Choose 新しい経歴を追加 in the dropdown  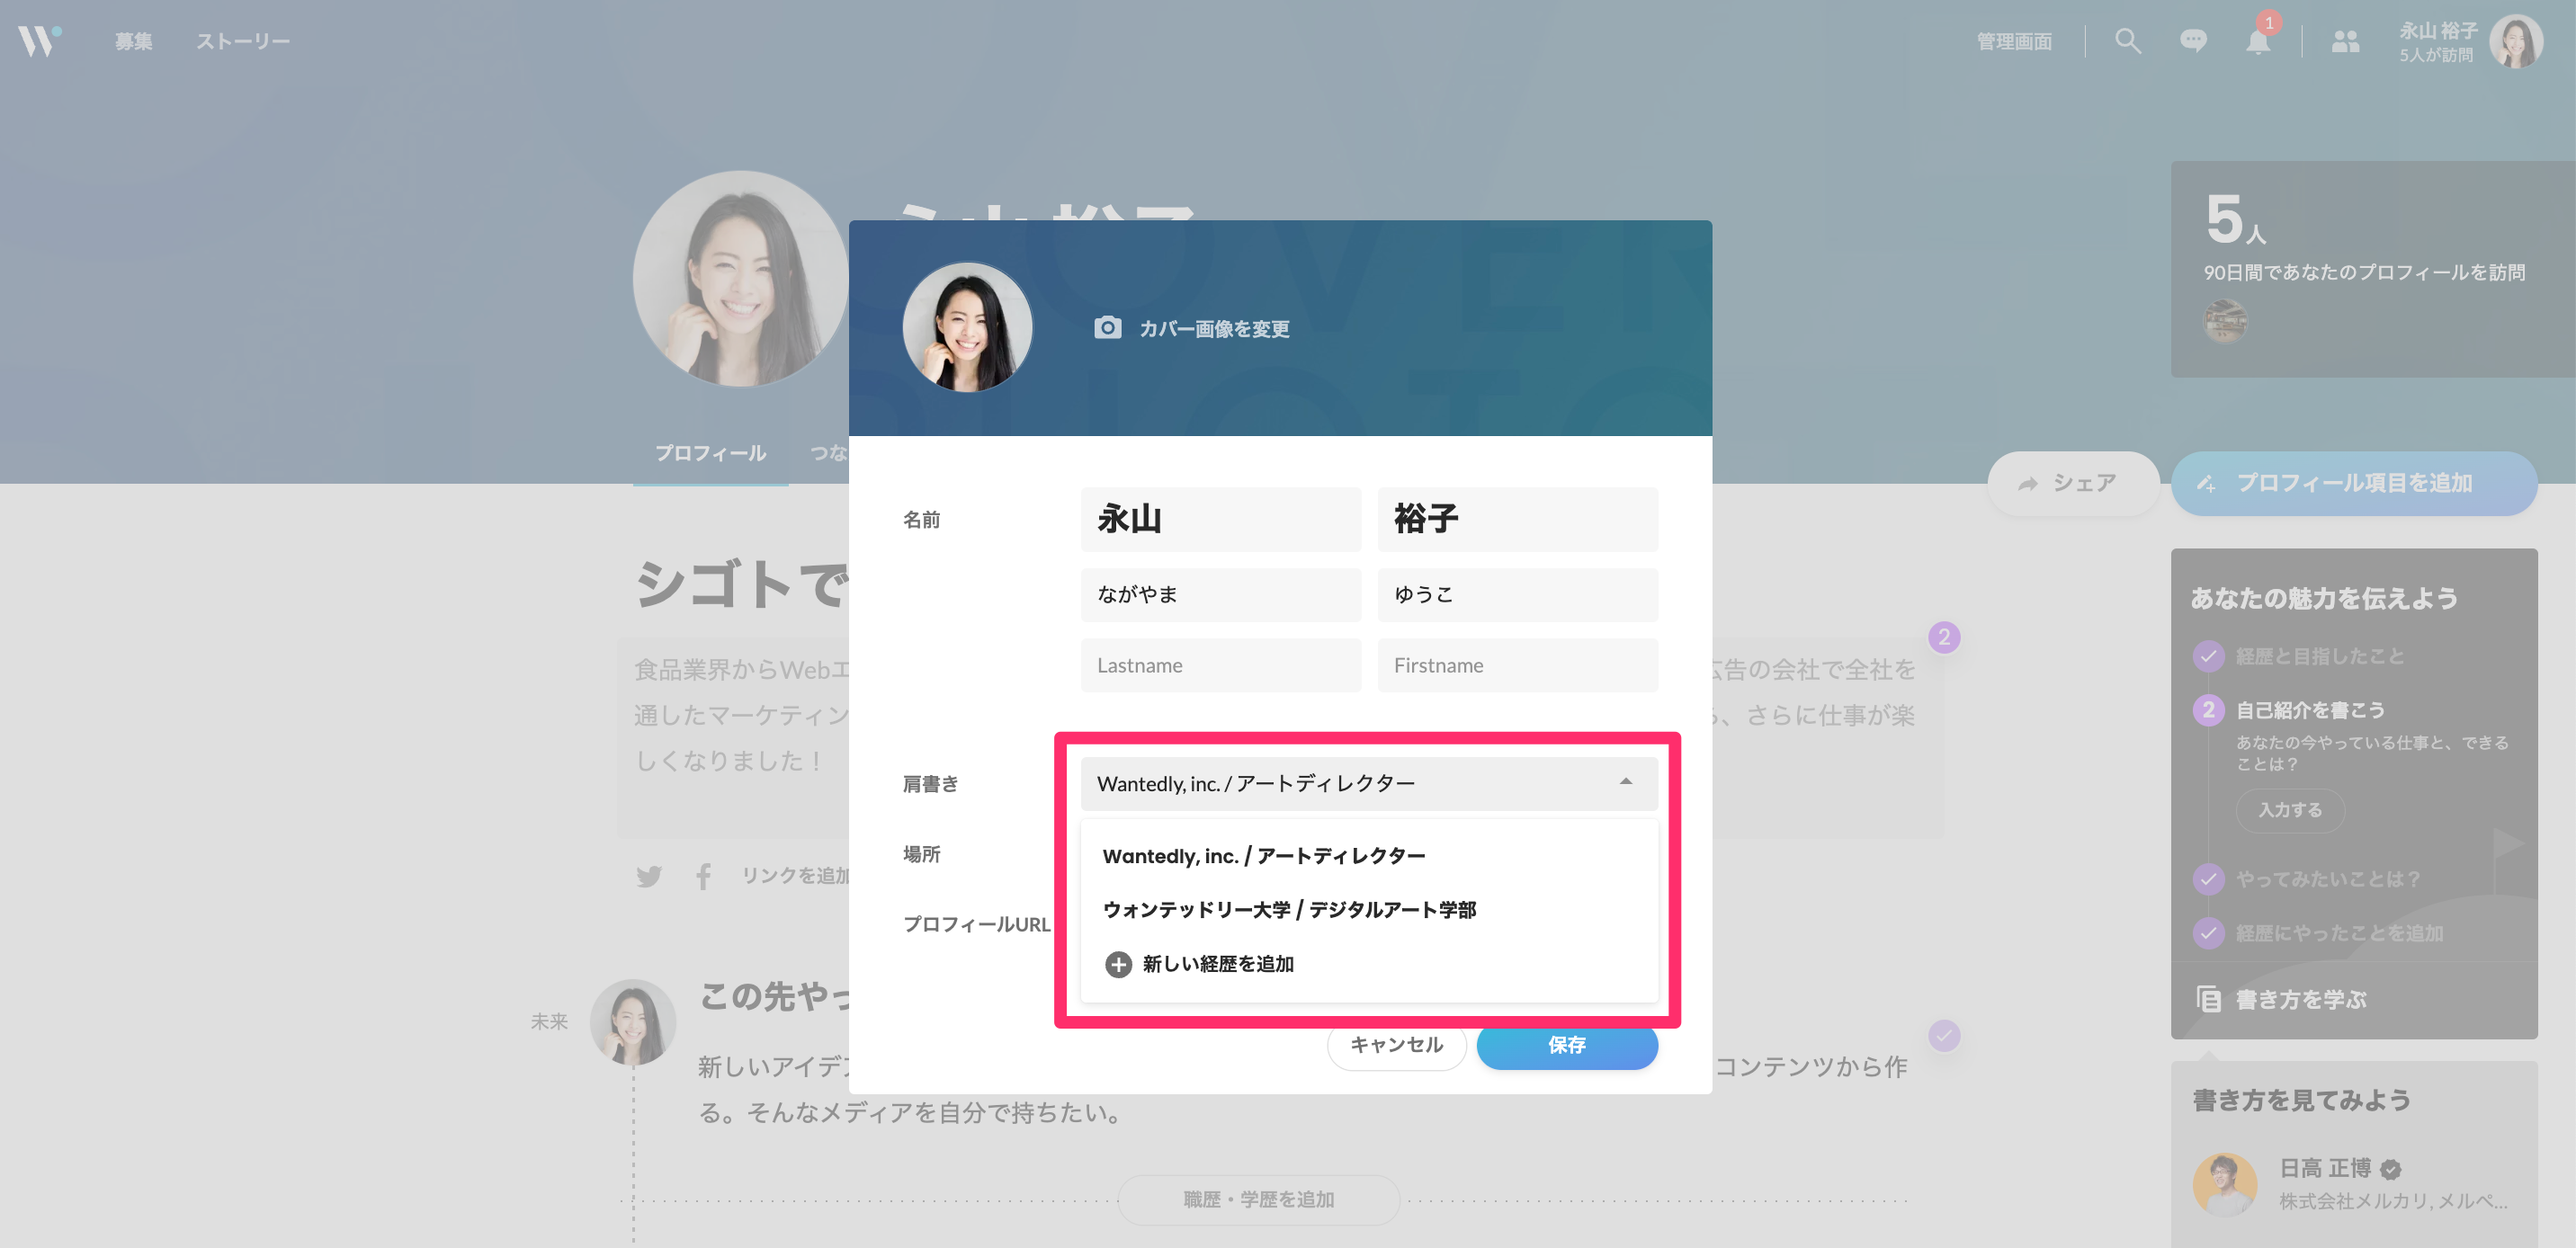[x=1369, y=964]
